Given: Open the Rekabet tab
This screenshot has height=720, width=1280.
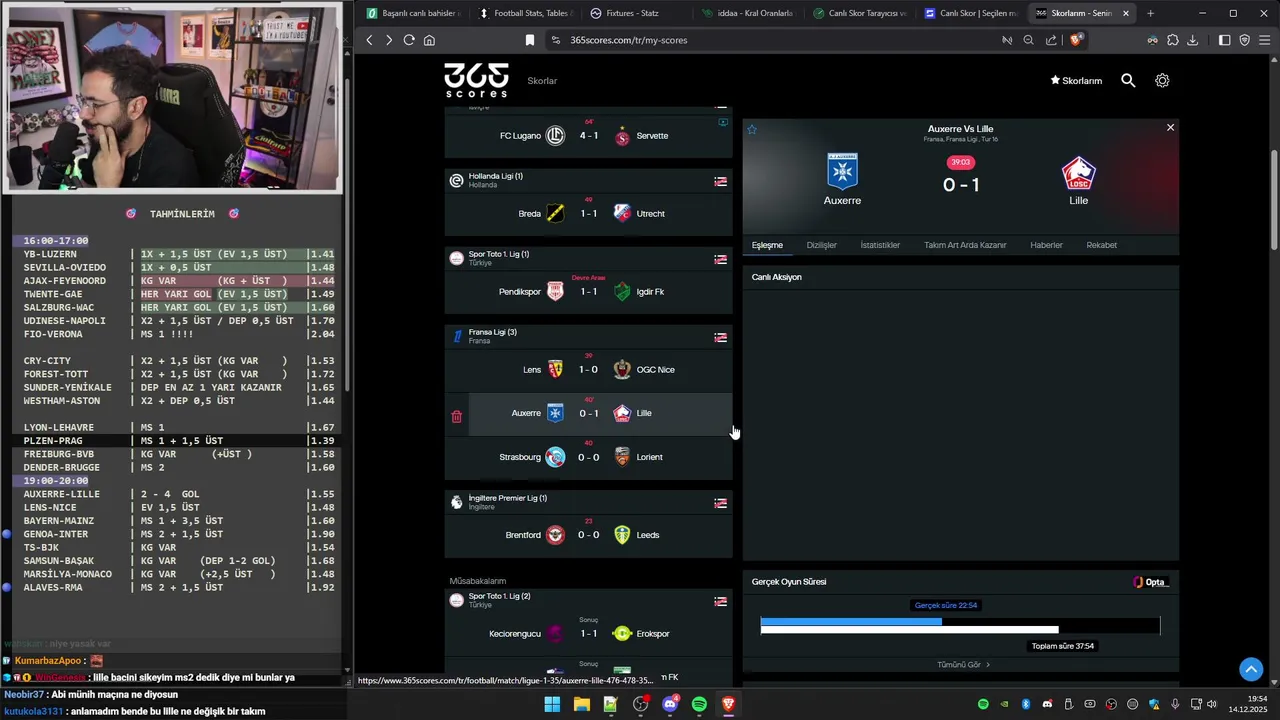Looking at the screenshot, I should (1101, 245).
